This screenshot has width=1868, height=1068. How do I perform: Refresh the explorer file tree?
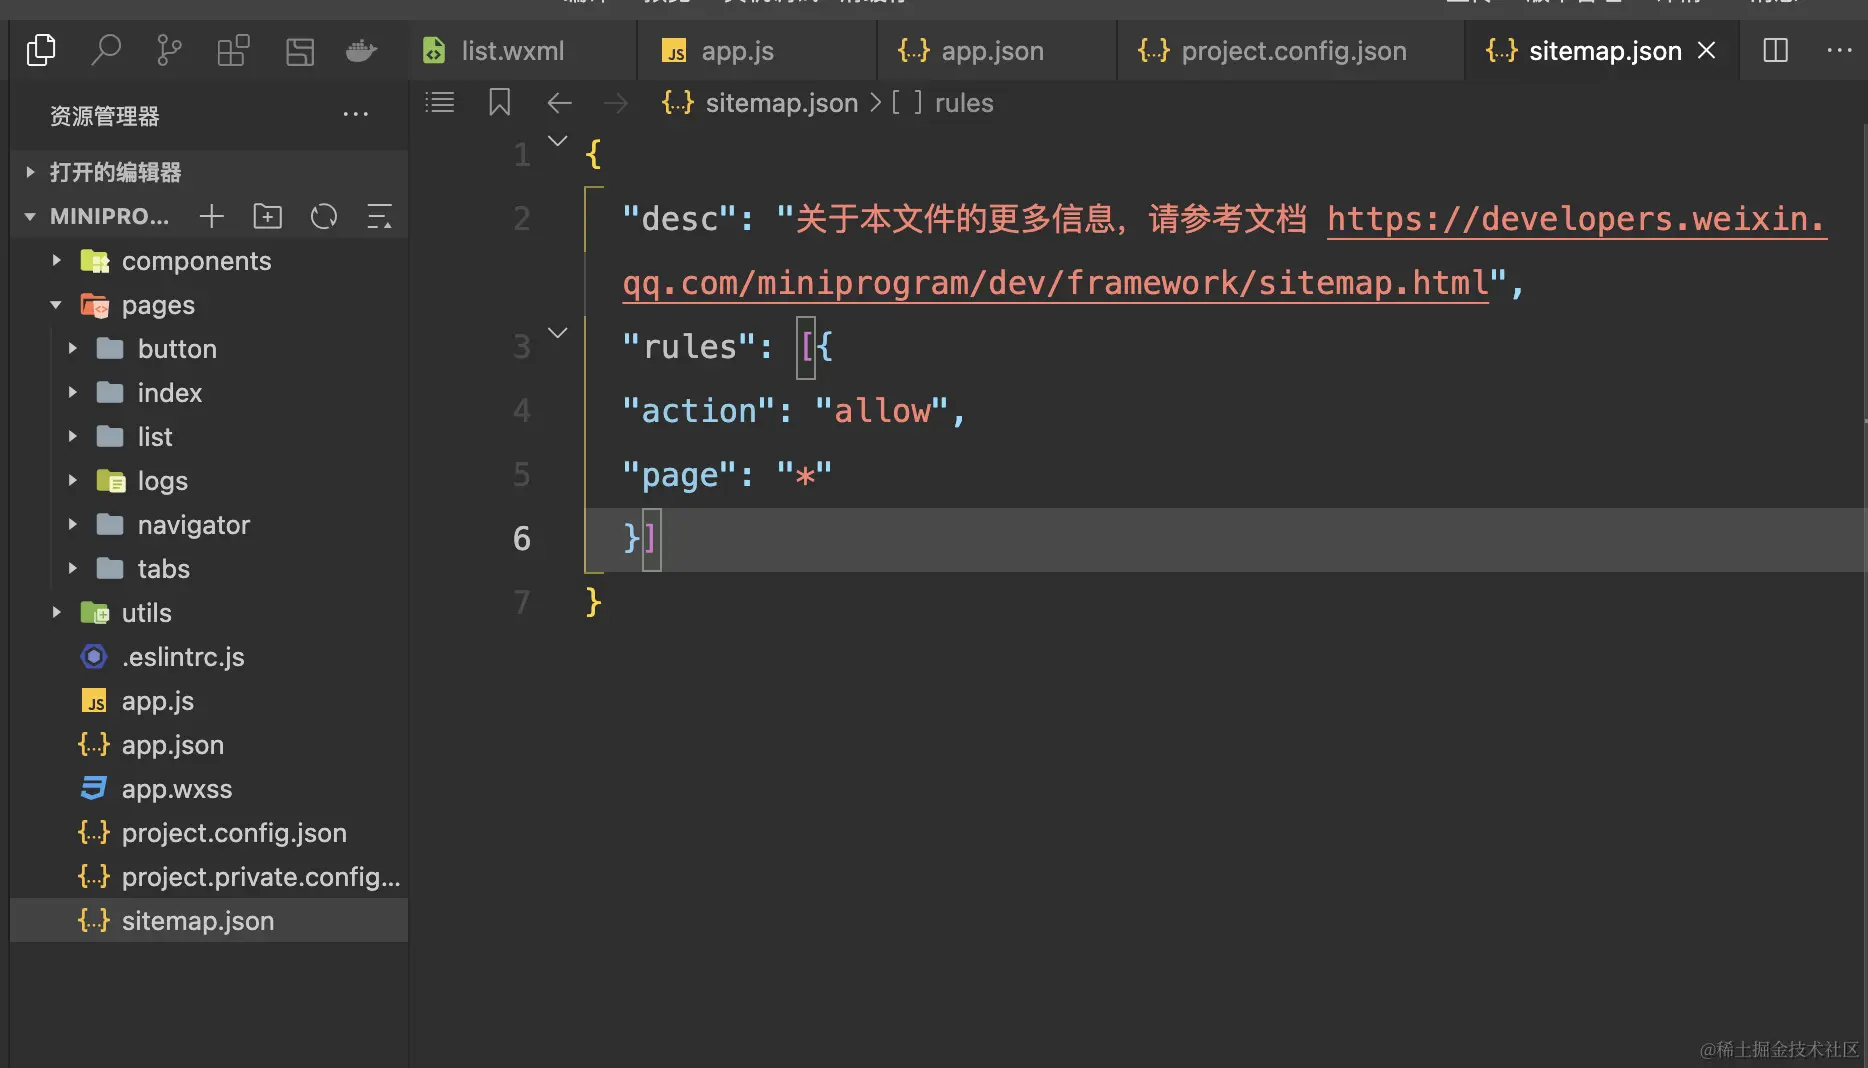click(x=323, y=216)
